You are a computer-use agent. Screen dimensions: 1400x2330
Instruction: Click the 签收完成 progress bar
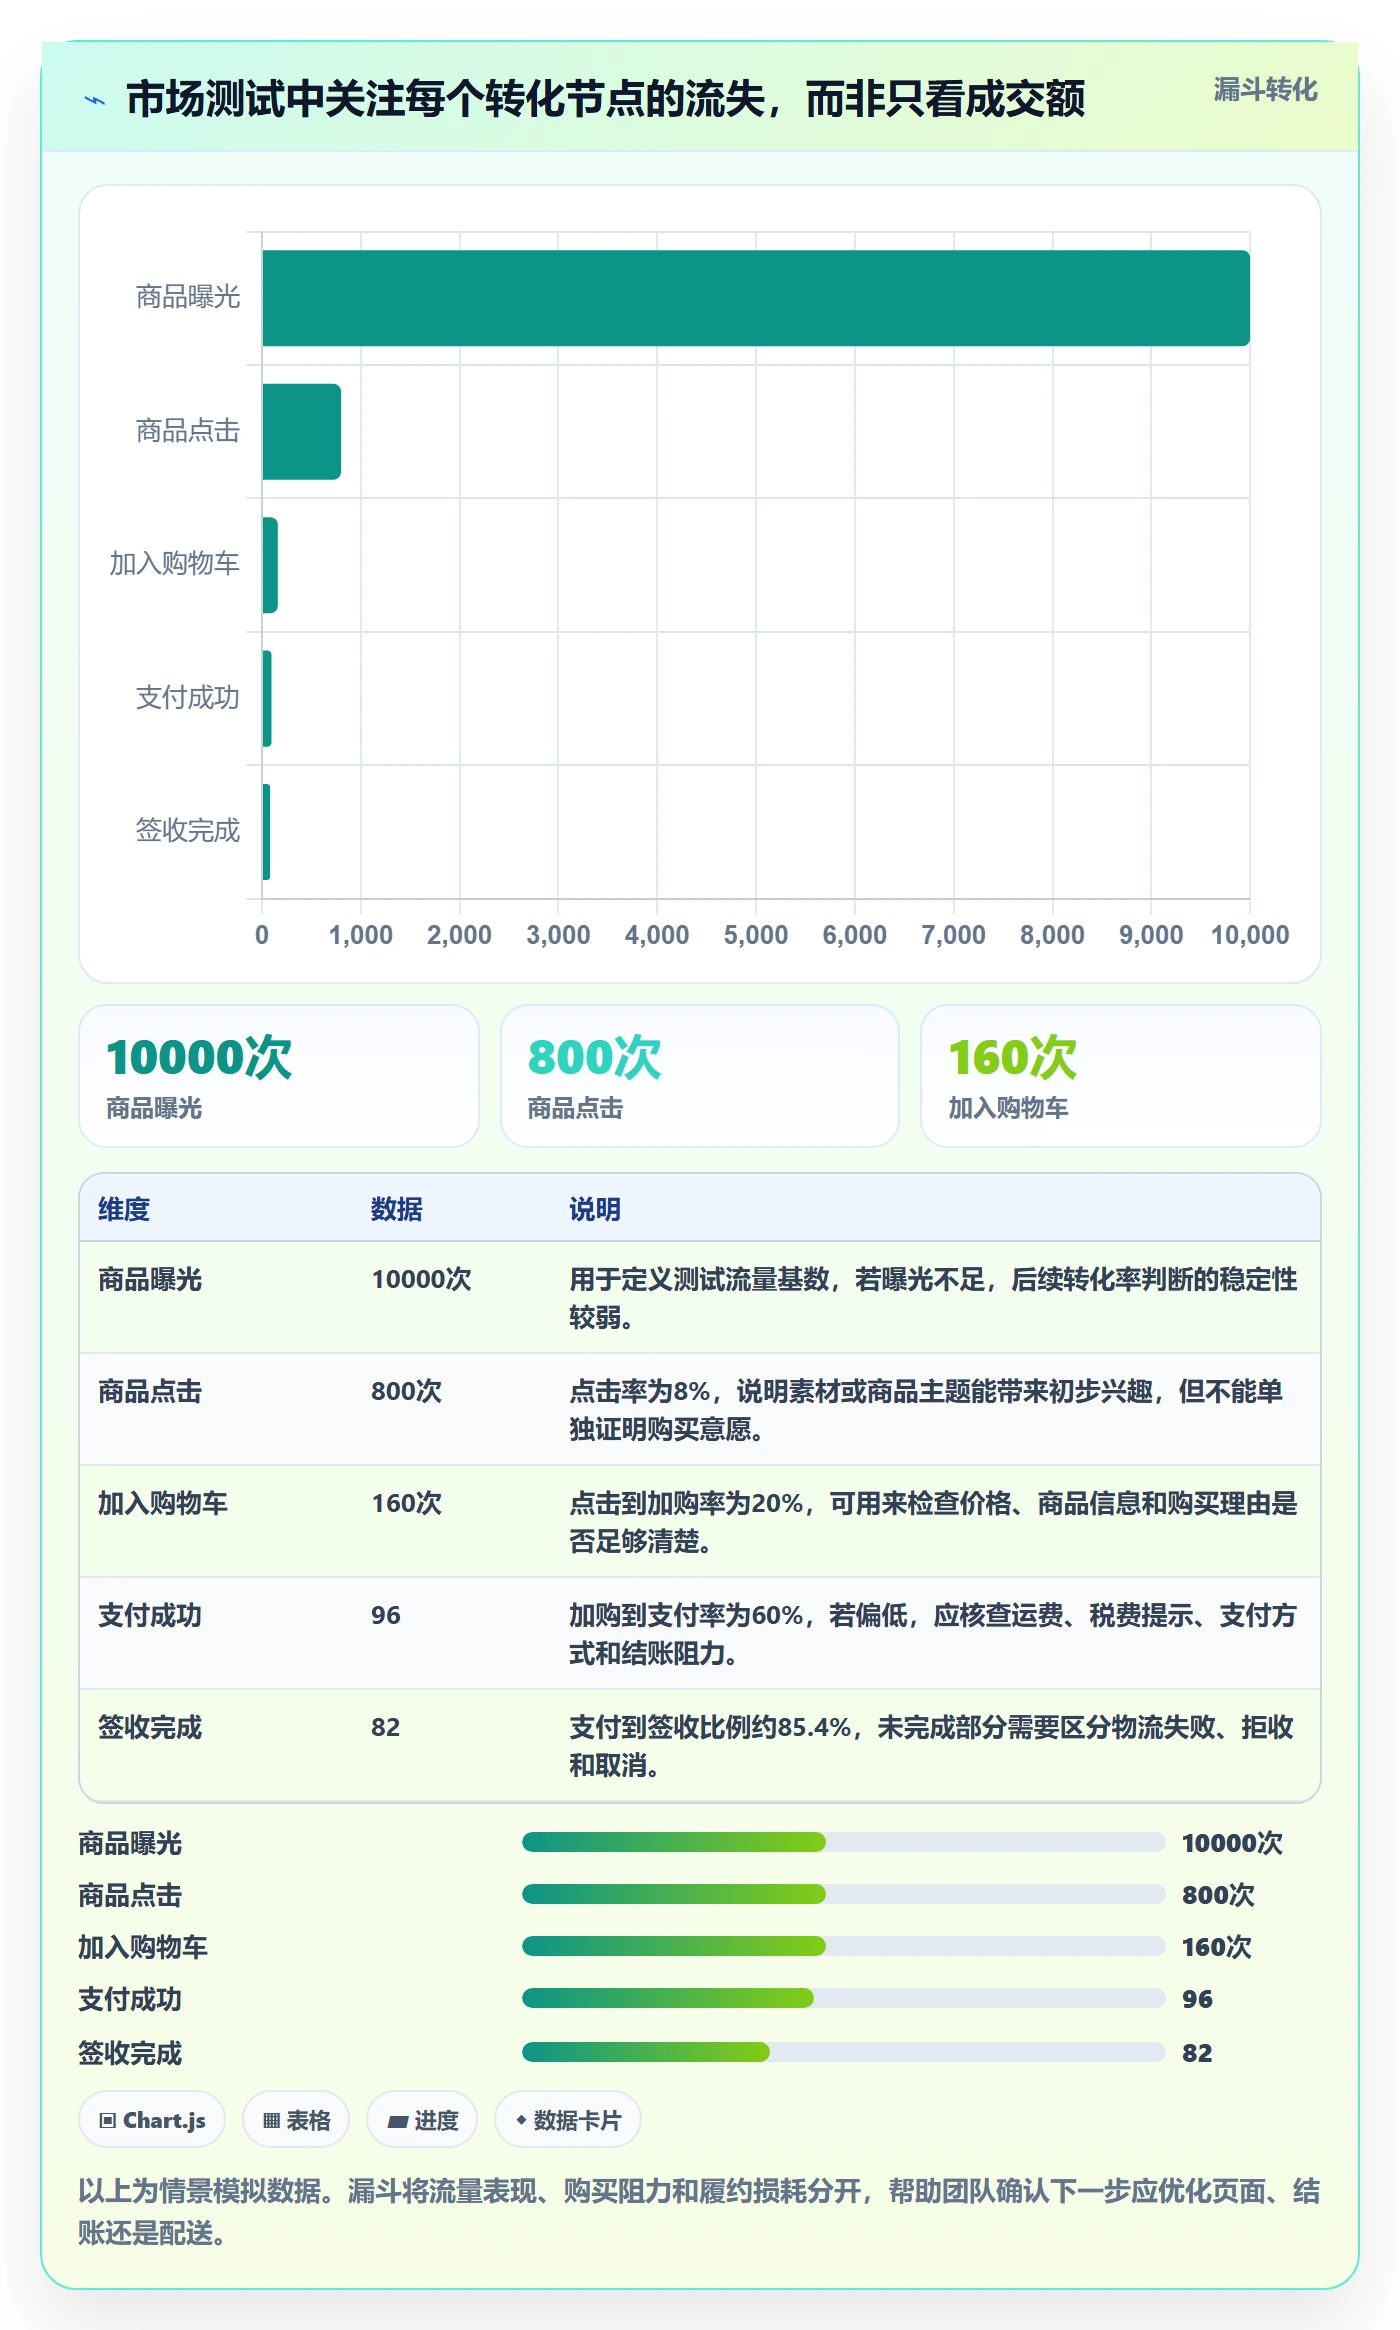pos(843,2052)
